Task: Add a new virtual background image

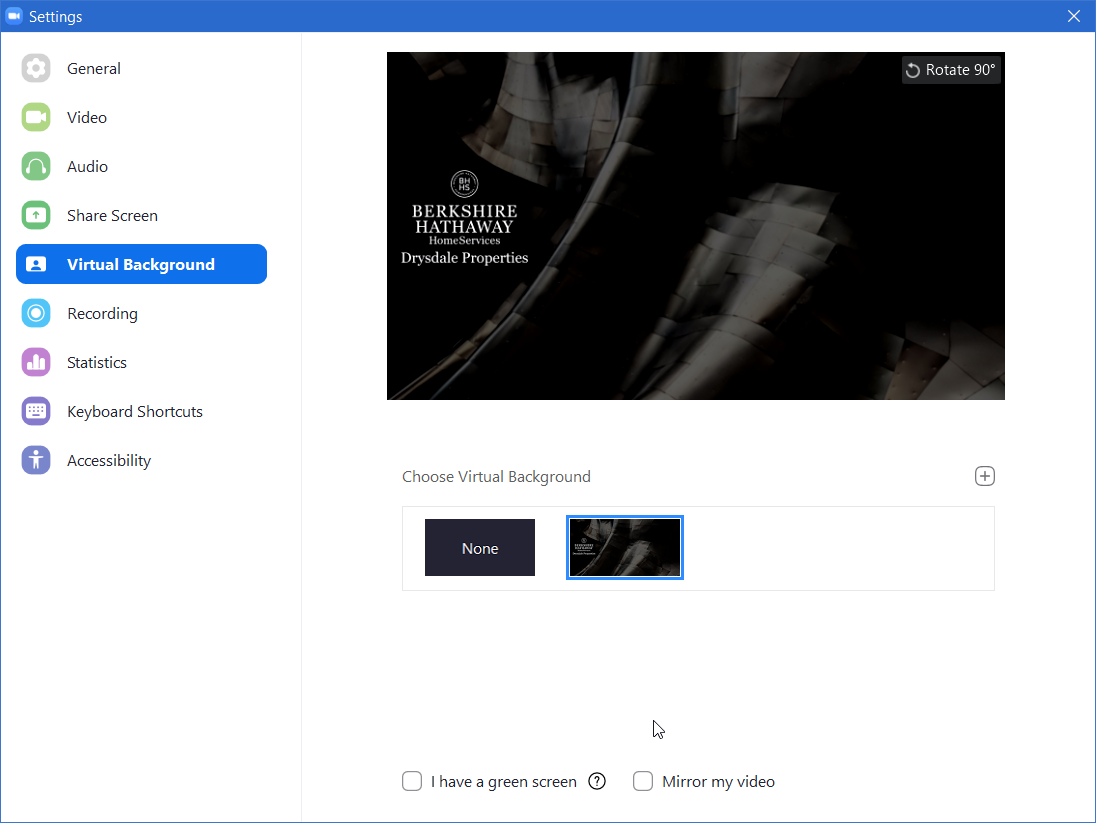Action: coord(984,476)
